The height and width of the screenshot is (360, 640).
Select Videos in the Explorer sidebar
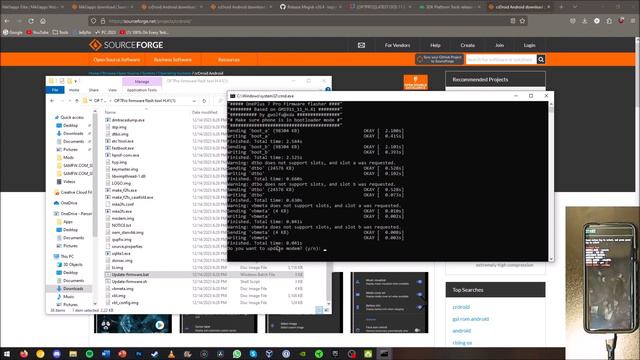[x=69, y=182]
